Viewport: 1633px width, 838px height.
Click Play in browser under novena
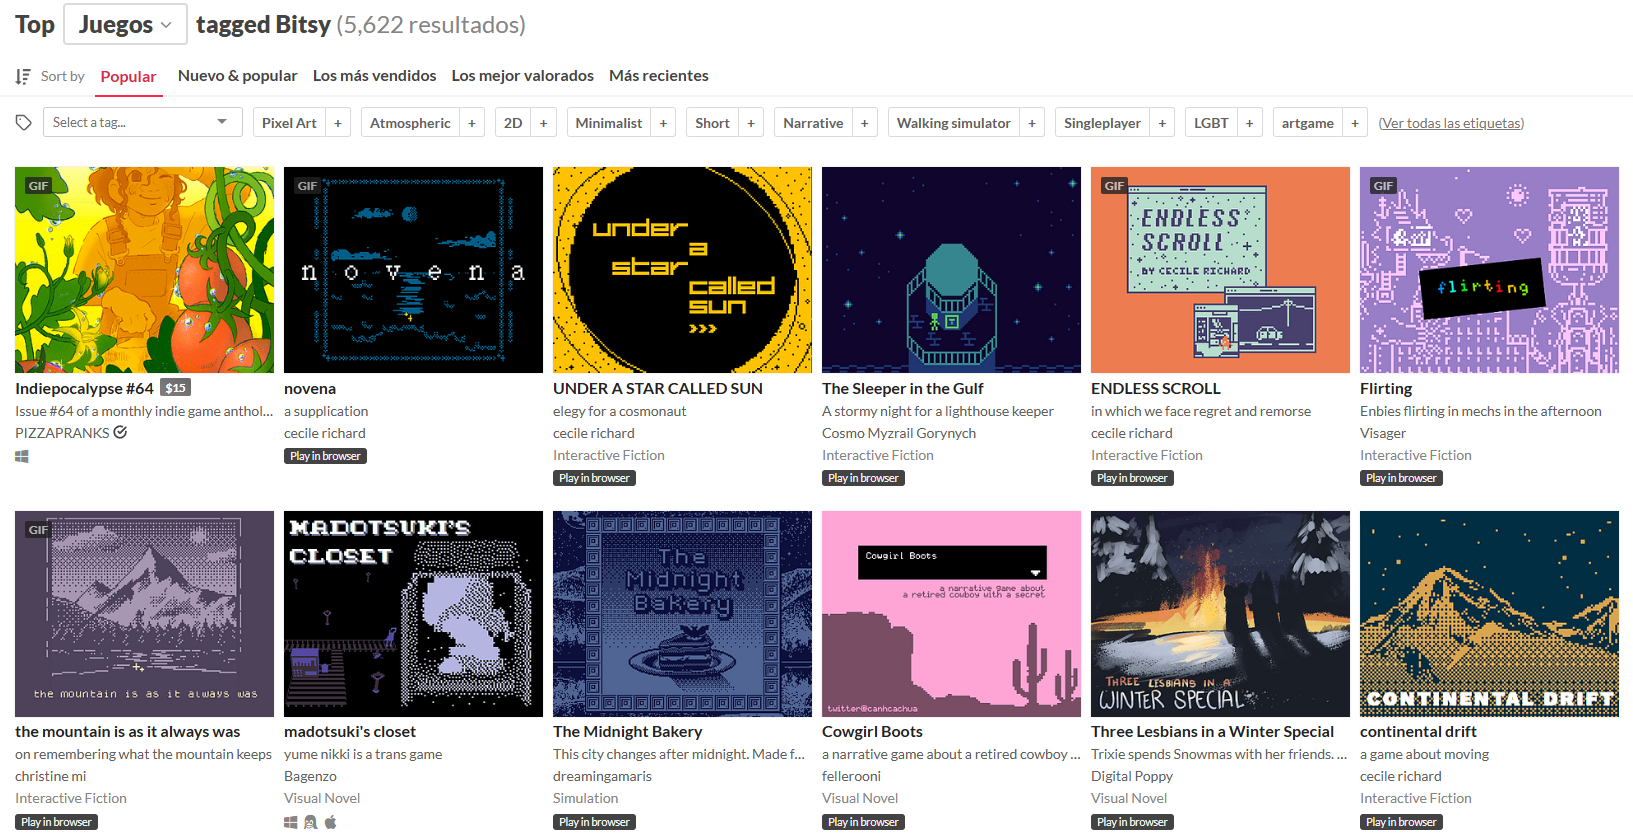pos(325,456)
